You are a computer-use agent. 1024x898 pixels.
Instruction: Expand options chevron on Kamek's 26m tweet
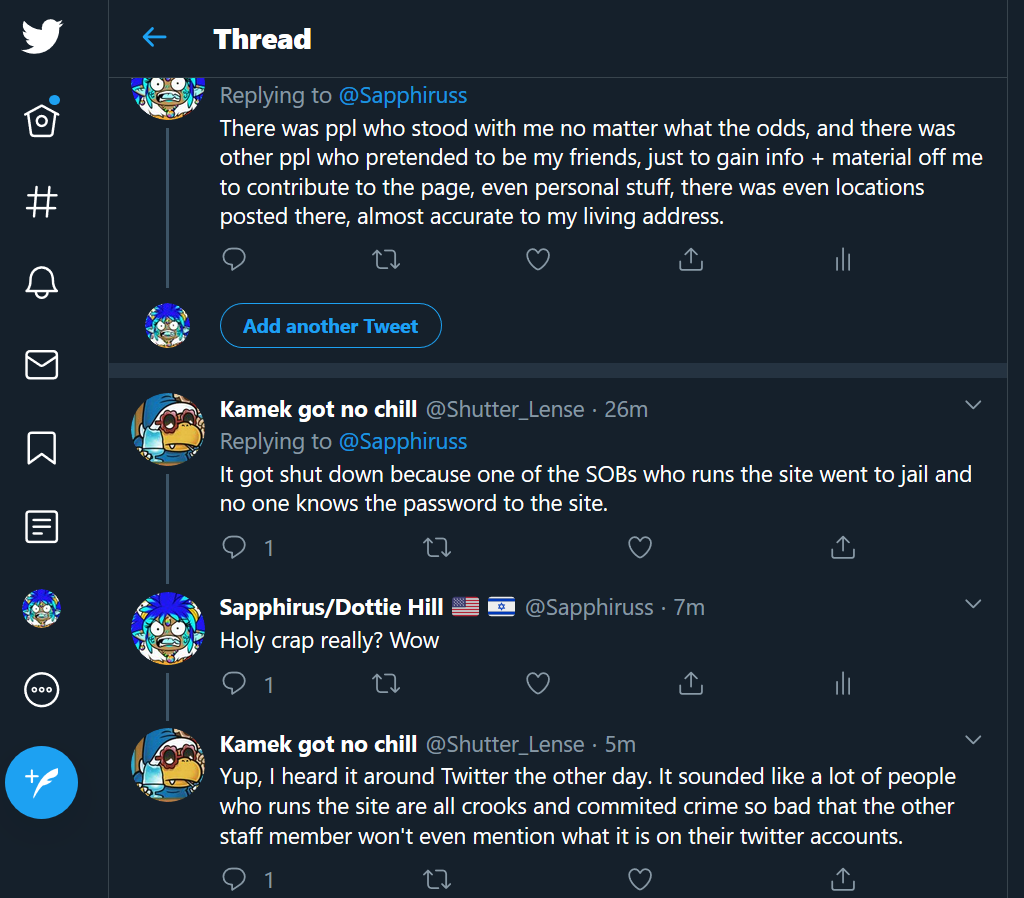(x=972, y=405)
